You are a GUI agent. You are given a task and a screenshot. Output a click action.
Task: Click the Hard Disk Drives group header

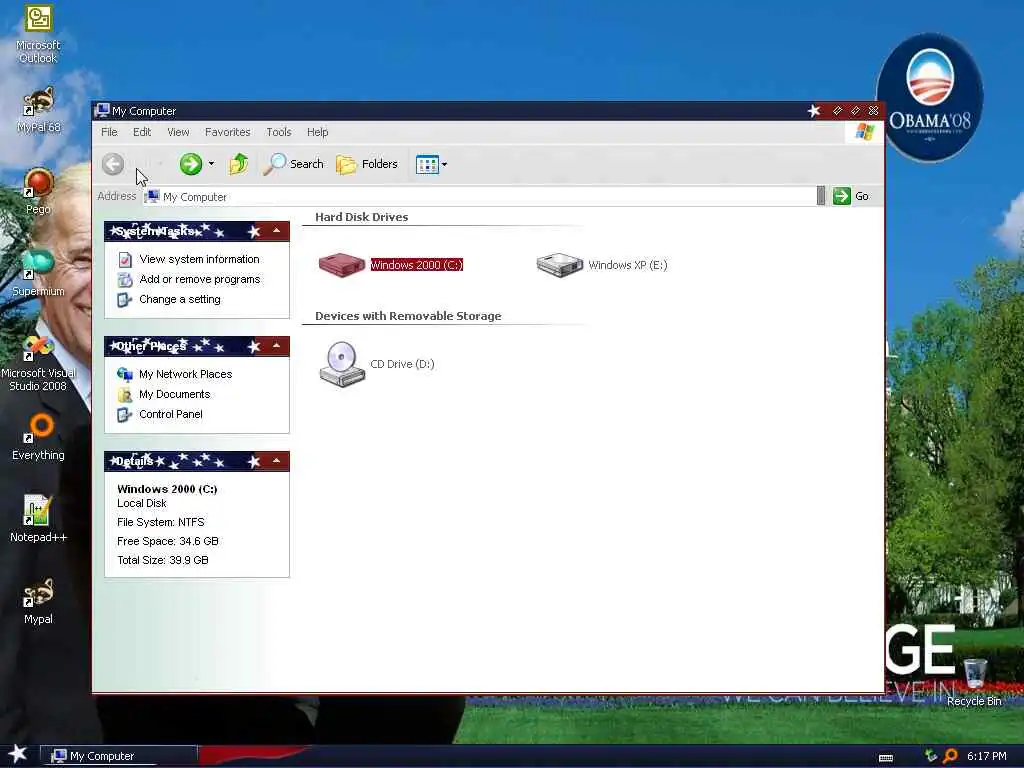click(361, 217)
